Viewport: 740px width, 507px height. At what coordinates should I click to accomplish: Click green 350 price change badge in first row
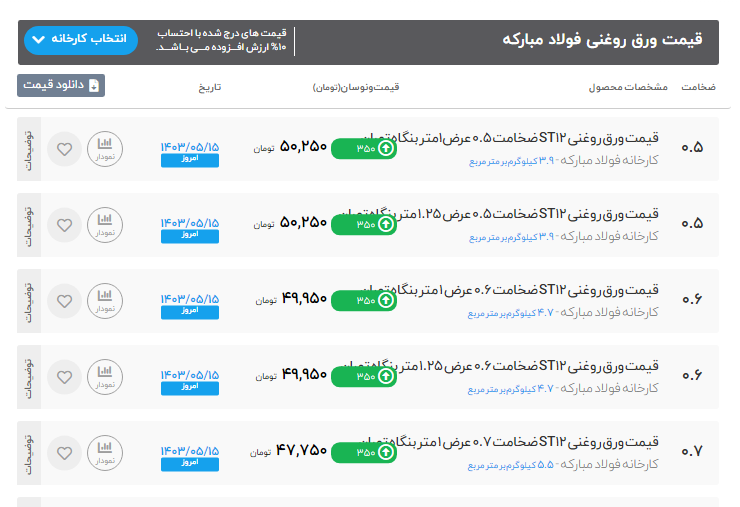364,148
